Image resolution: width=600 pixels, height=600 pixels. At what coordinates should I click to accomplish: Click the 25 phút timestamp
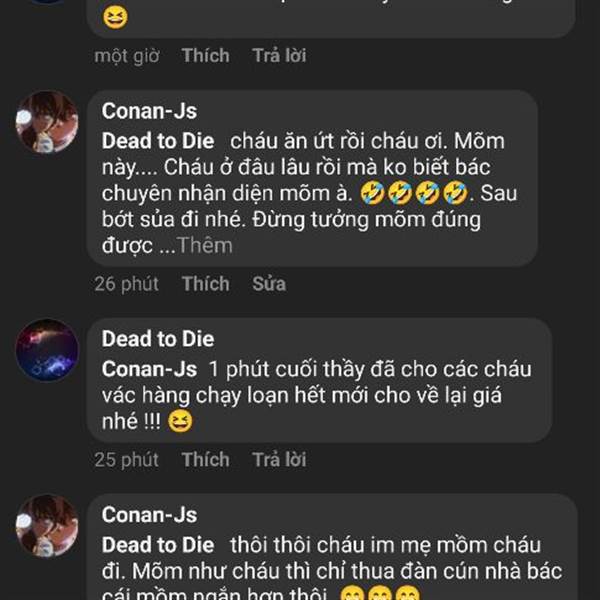click(x=126, y=460)
